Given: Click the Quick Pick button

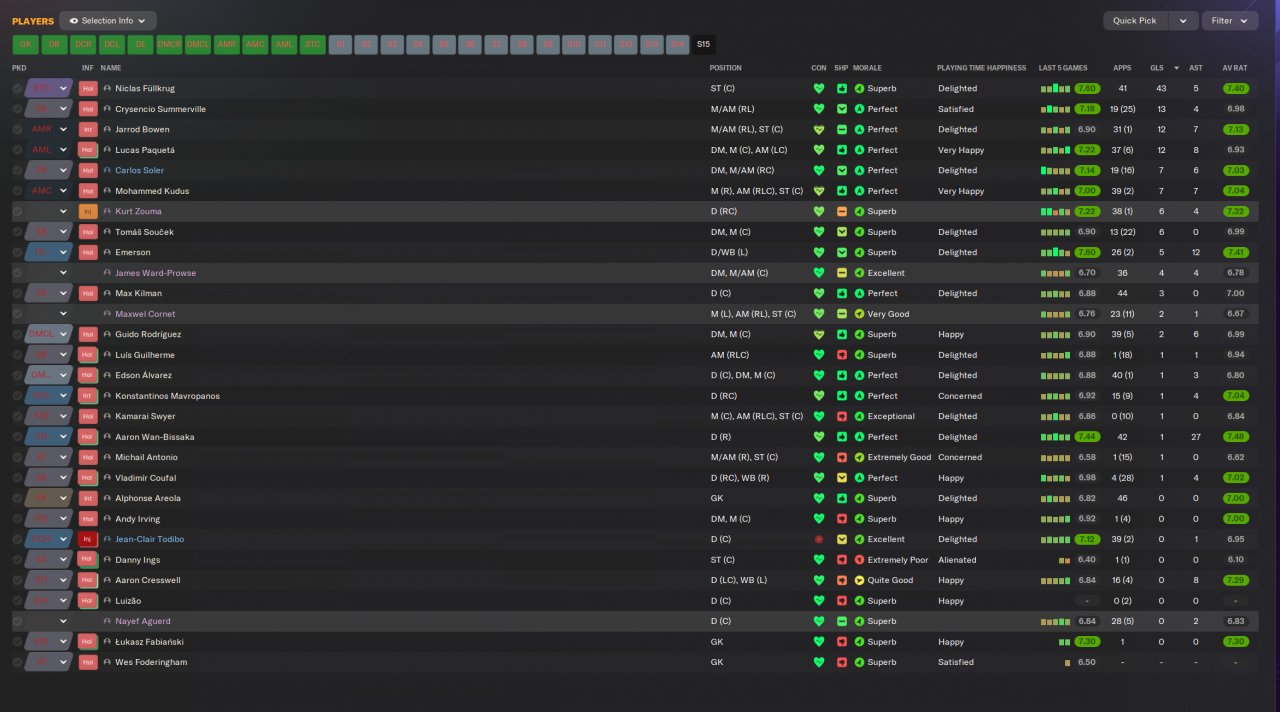Looking at the screenshot, I should pos(1135,20).
